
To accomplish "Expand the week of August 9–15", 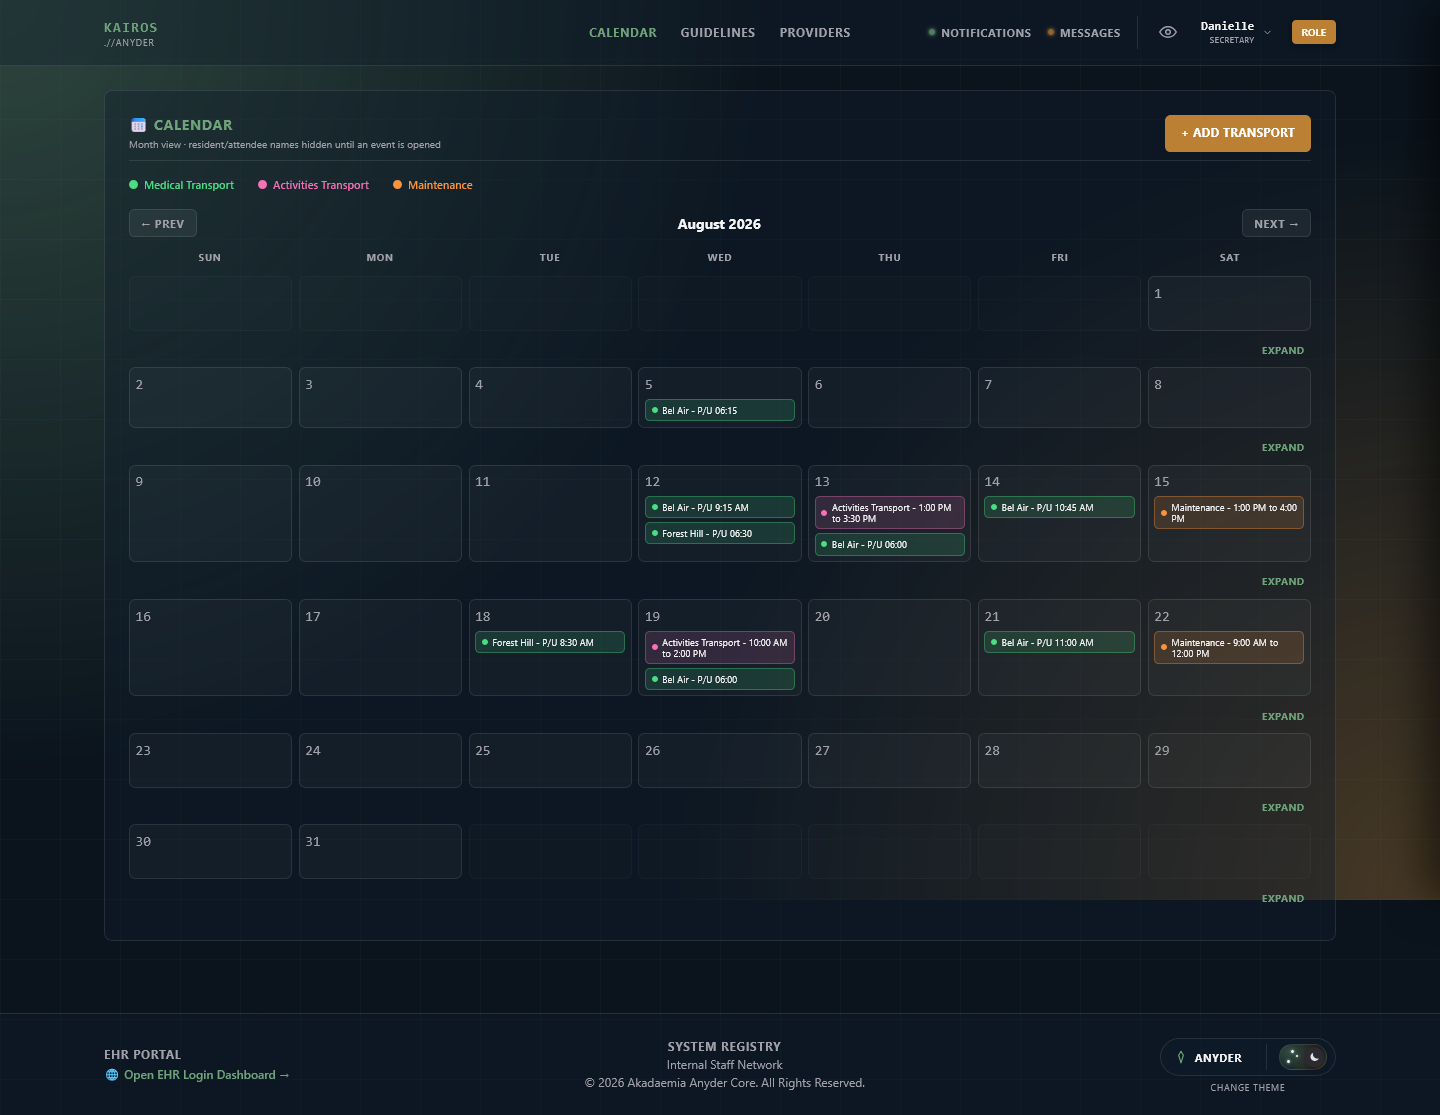I will tap(1282, 582).
